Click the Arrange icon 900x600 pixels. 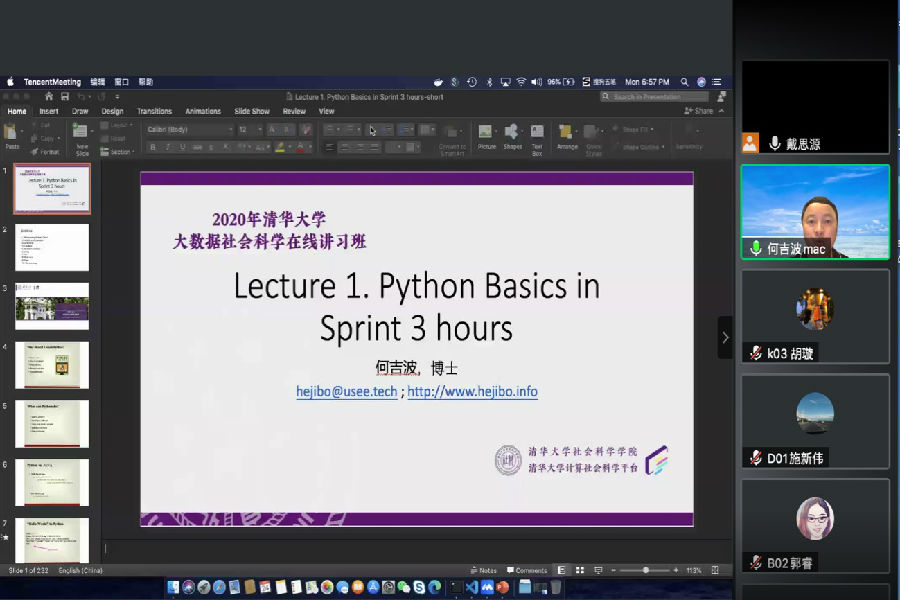(x=567, y=134)
